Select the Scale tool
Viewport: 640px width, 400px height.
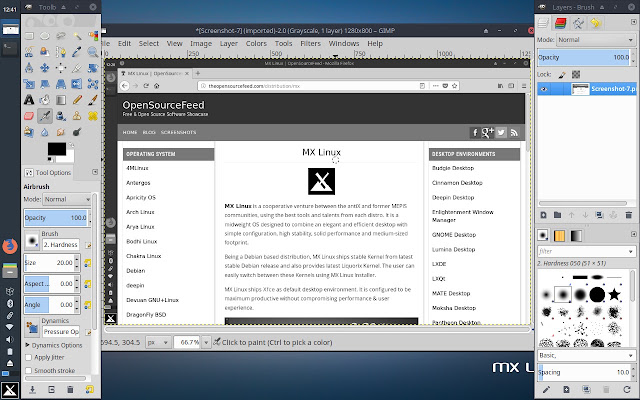coord(29,84)
